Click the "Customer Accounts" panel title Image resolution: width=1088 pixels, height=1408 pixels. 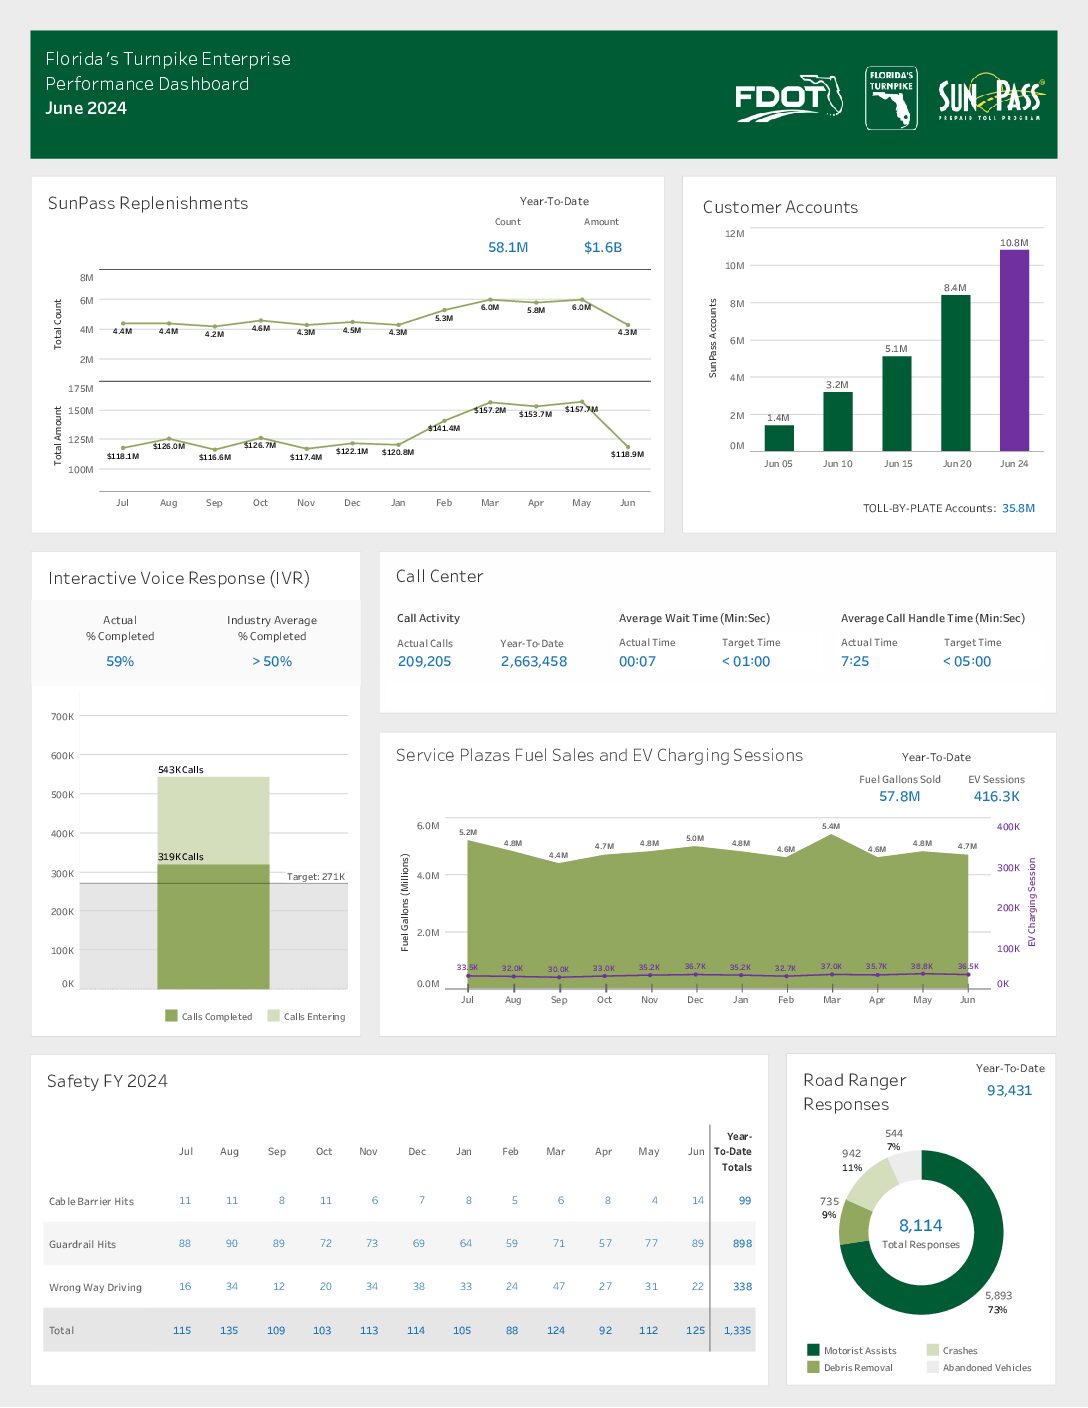click(x=780, y=207)
